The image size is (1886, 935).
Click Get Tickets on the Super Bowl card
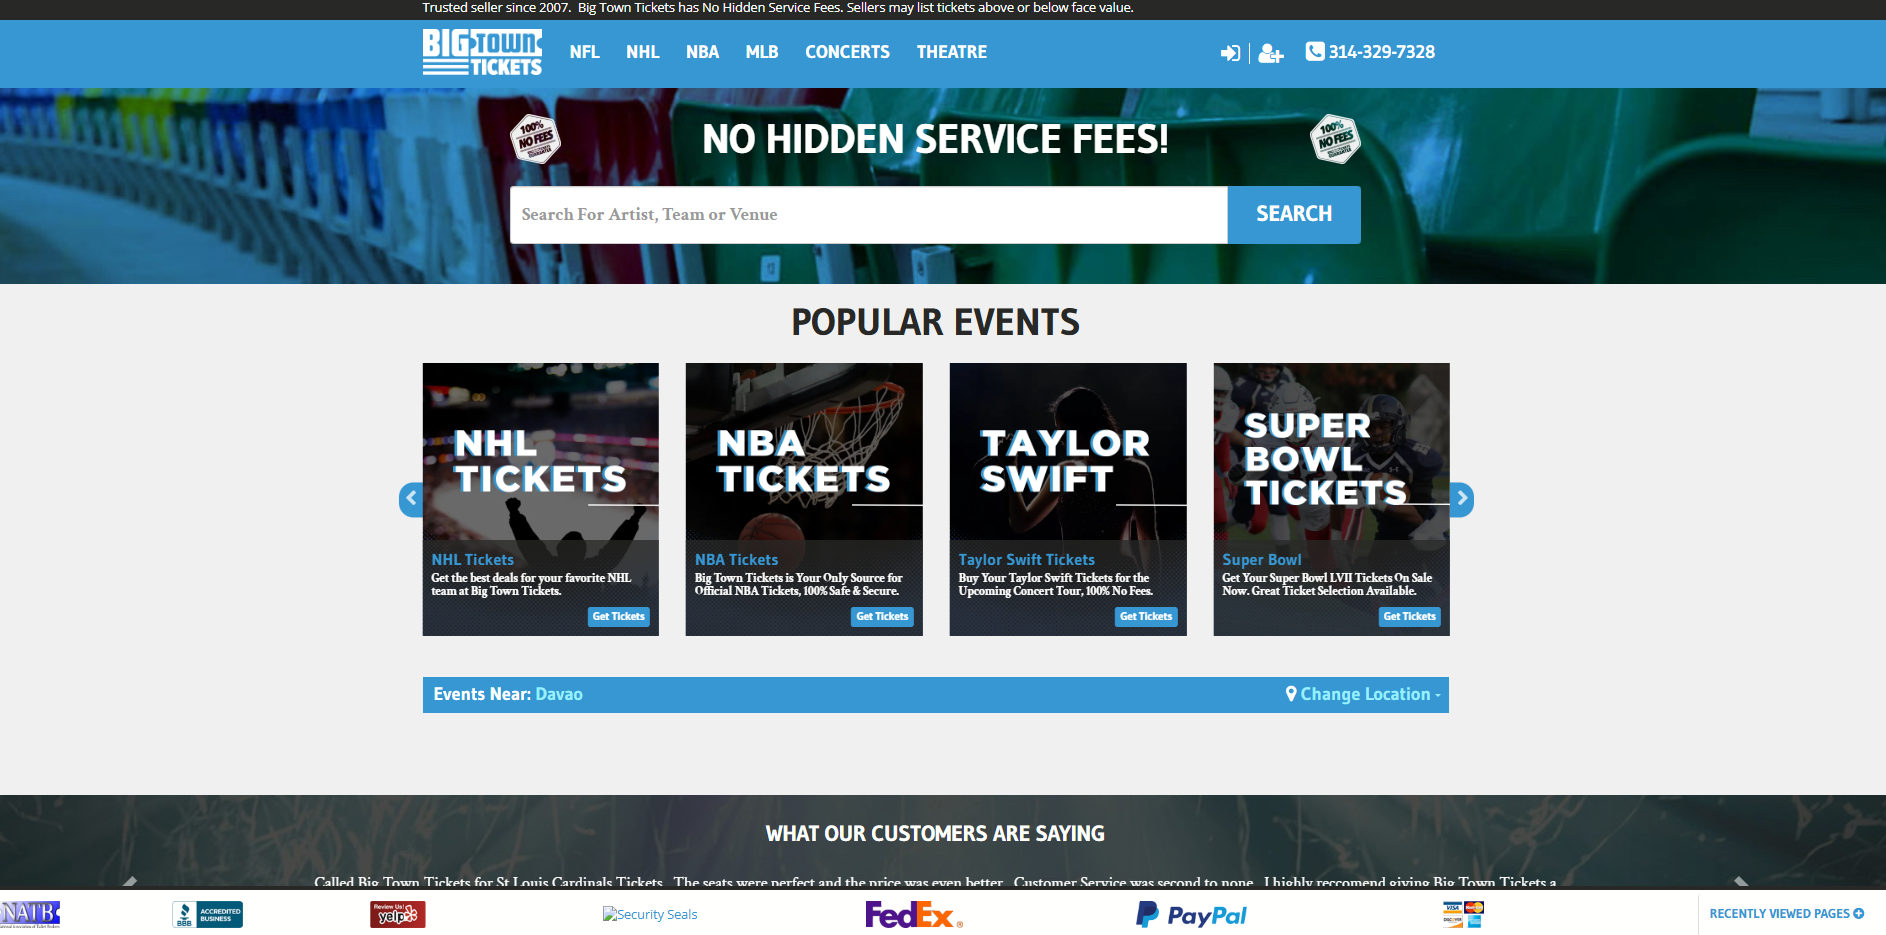click(x=1410, y=617)
